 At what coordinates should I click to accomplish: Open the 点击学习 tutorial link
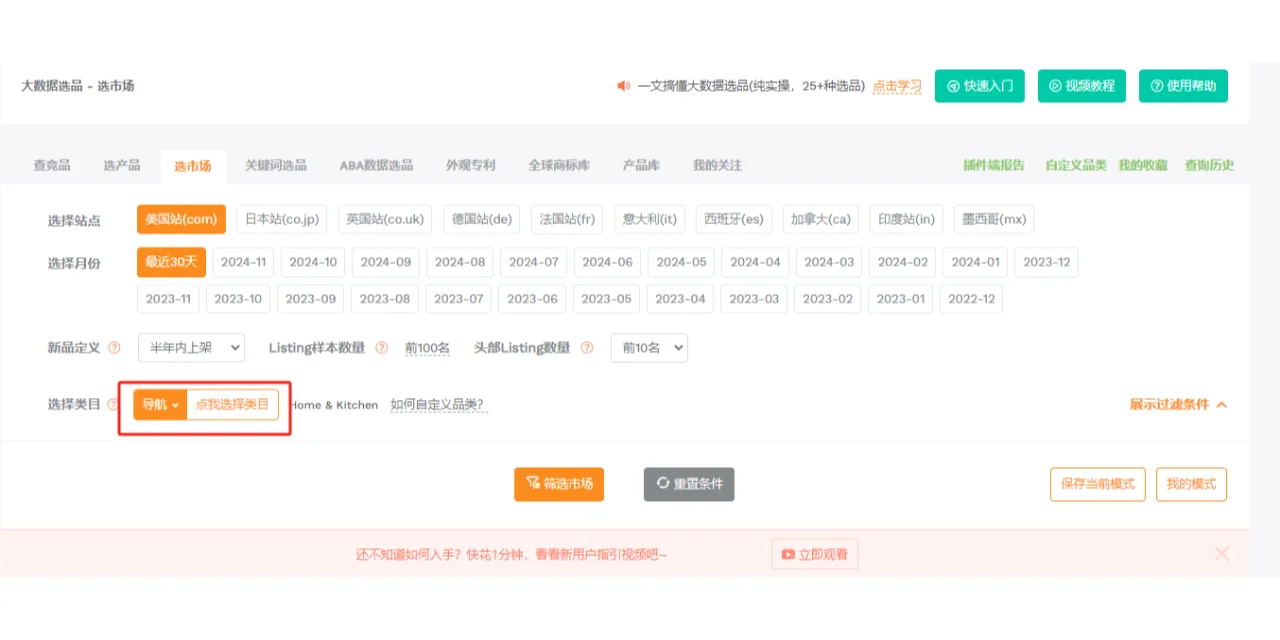[897, 86]
